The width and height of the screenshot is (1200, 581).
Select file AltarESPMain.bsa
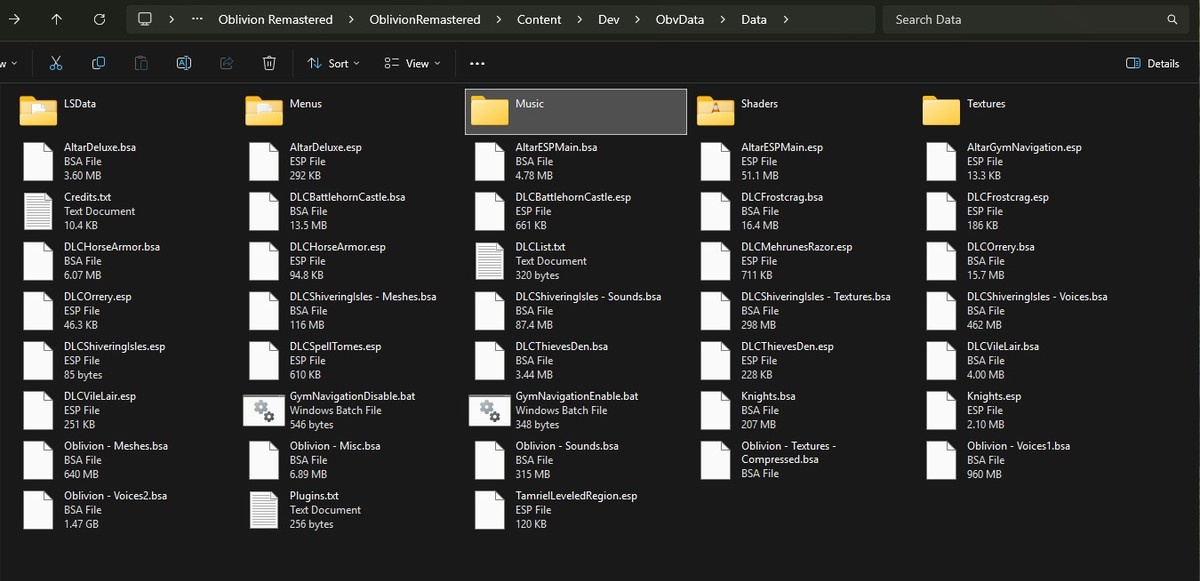[577, 161]
